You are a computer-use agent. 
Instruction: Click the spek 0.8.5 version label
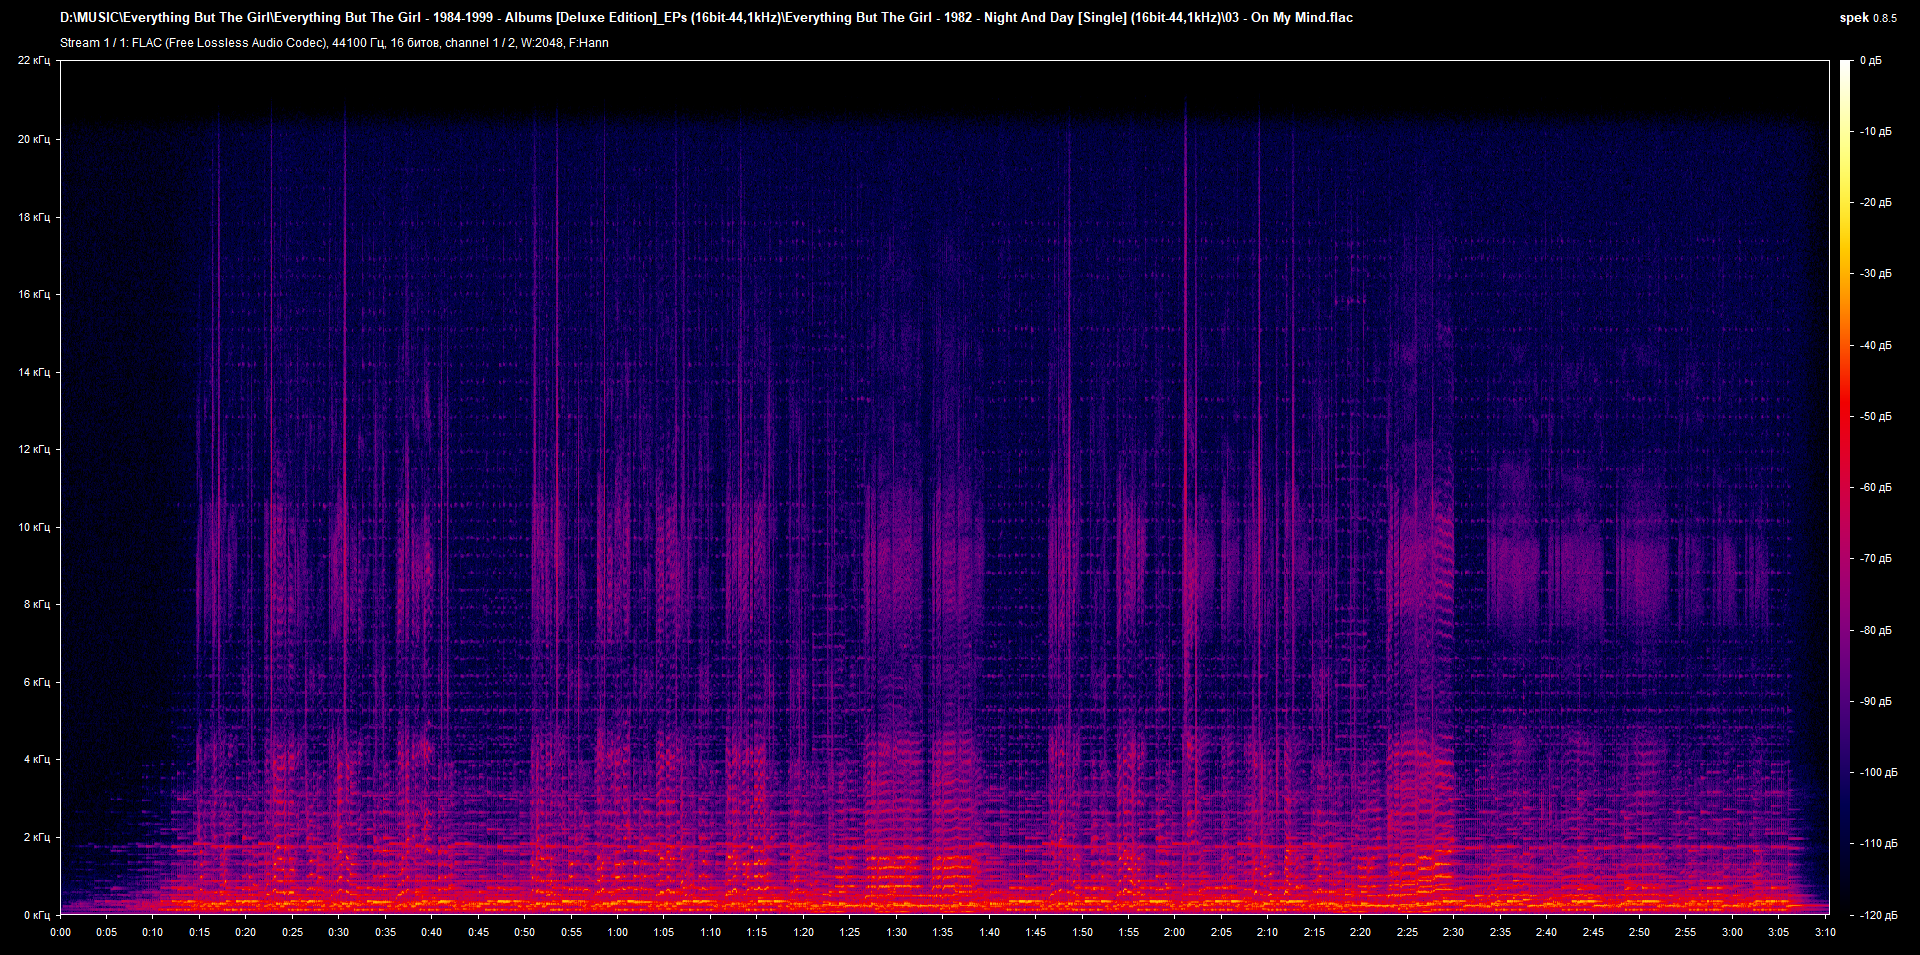[1868, 18]
